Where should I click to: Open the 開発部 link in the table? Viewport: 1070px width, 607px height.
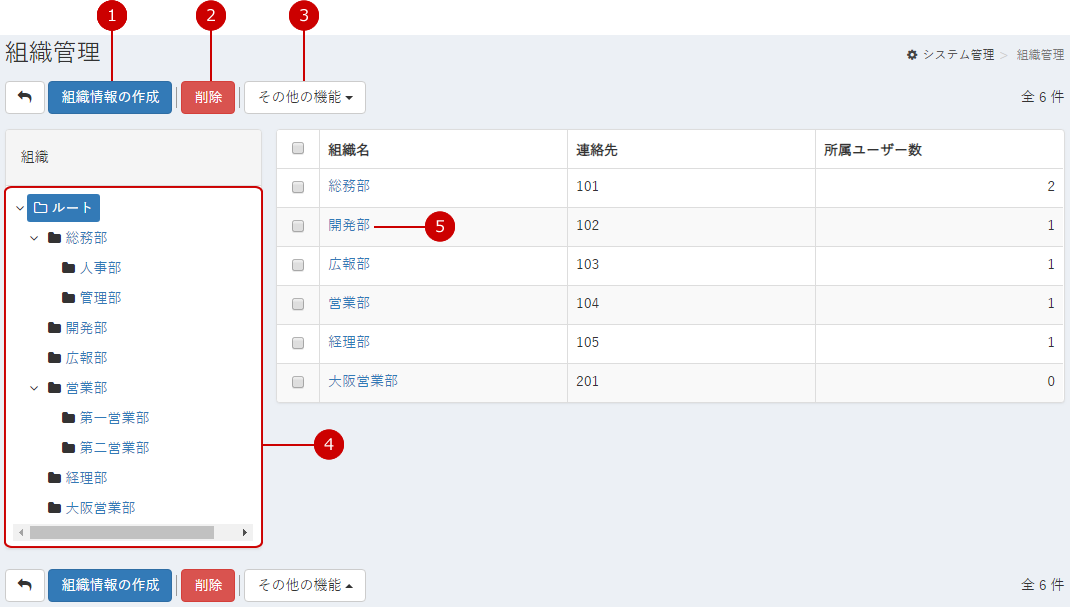[x=349, y=226]
